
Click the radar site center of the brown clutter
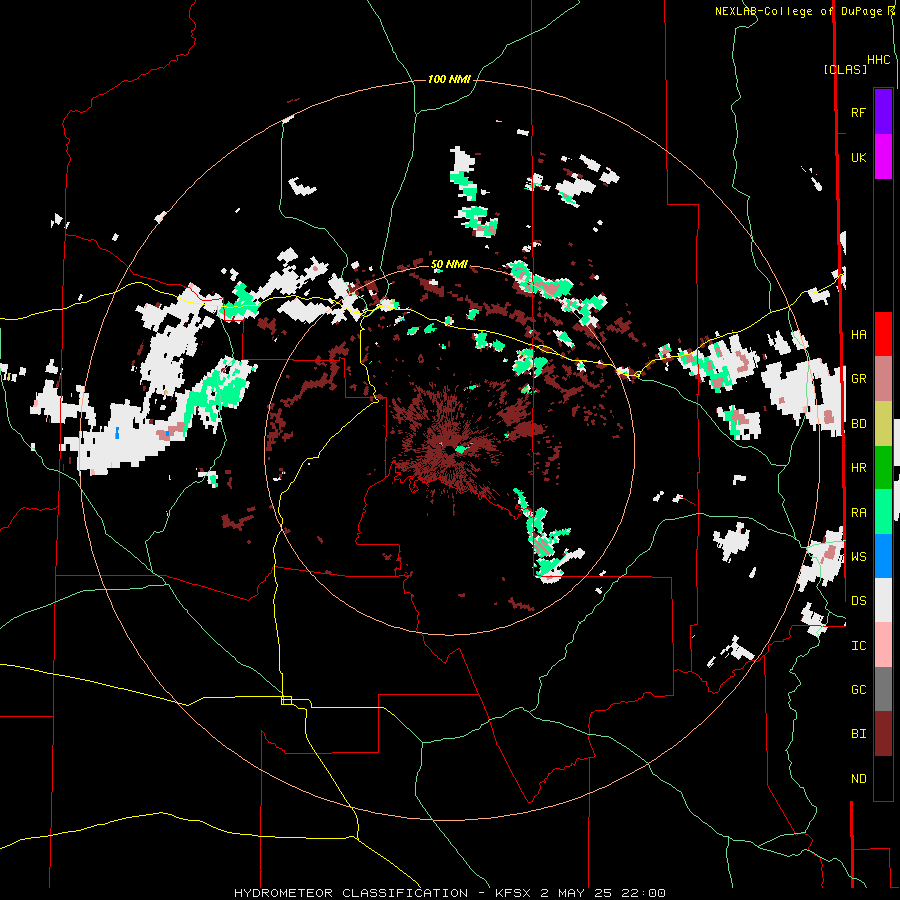point(449,449)
